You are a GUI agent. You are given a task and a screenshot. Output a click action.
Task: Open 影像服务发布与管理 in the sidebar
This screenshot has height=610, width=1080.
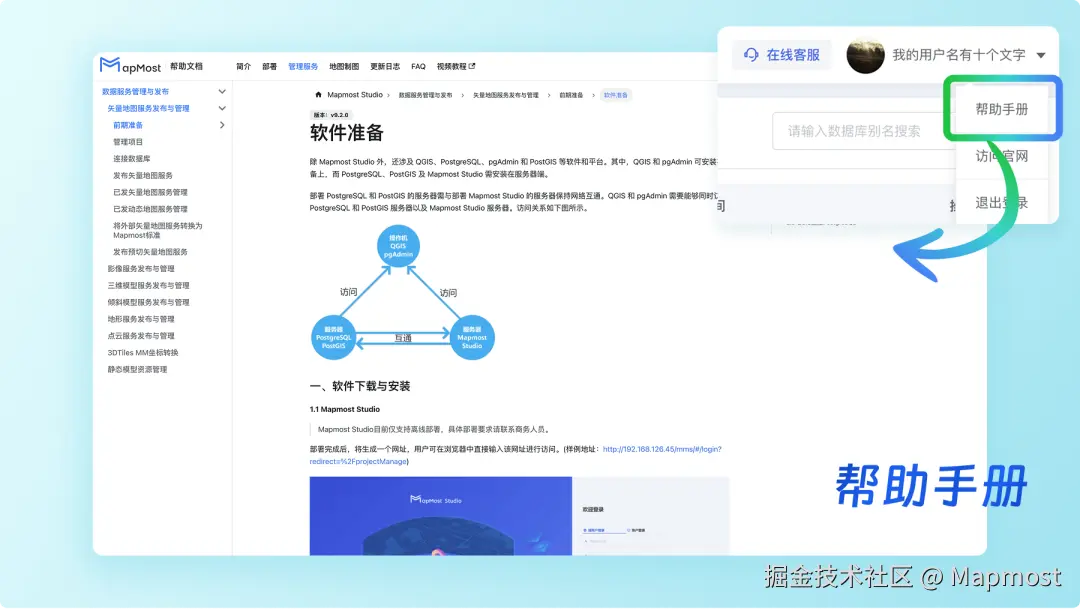pyautogui.click(x=141, y=269)
